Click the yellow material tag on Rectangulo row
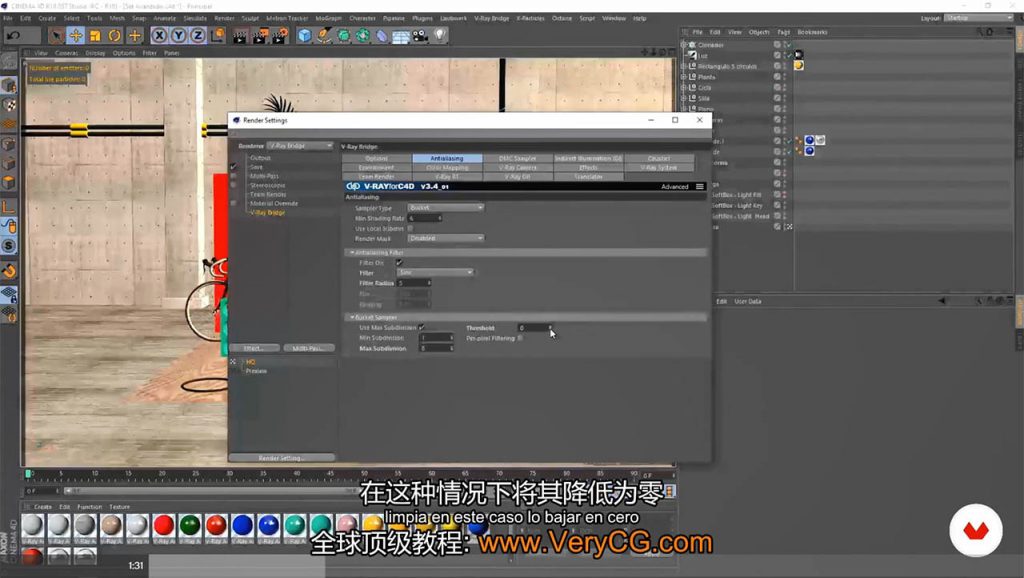The height and width of the screenshot is (578, 1024). (x=799, y=66)
